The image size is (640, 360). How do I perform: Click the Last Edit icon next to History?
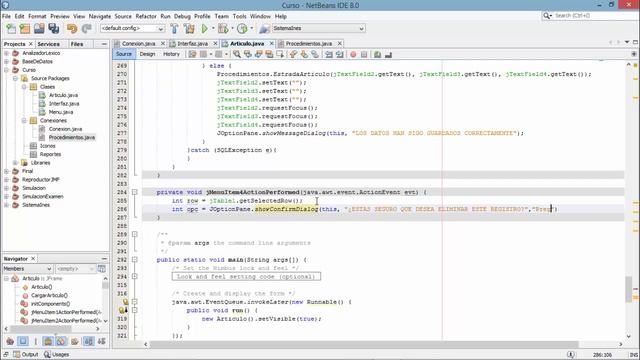coord(192,54)
